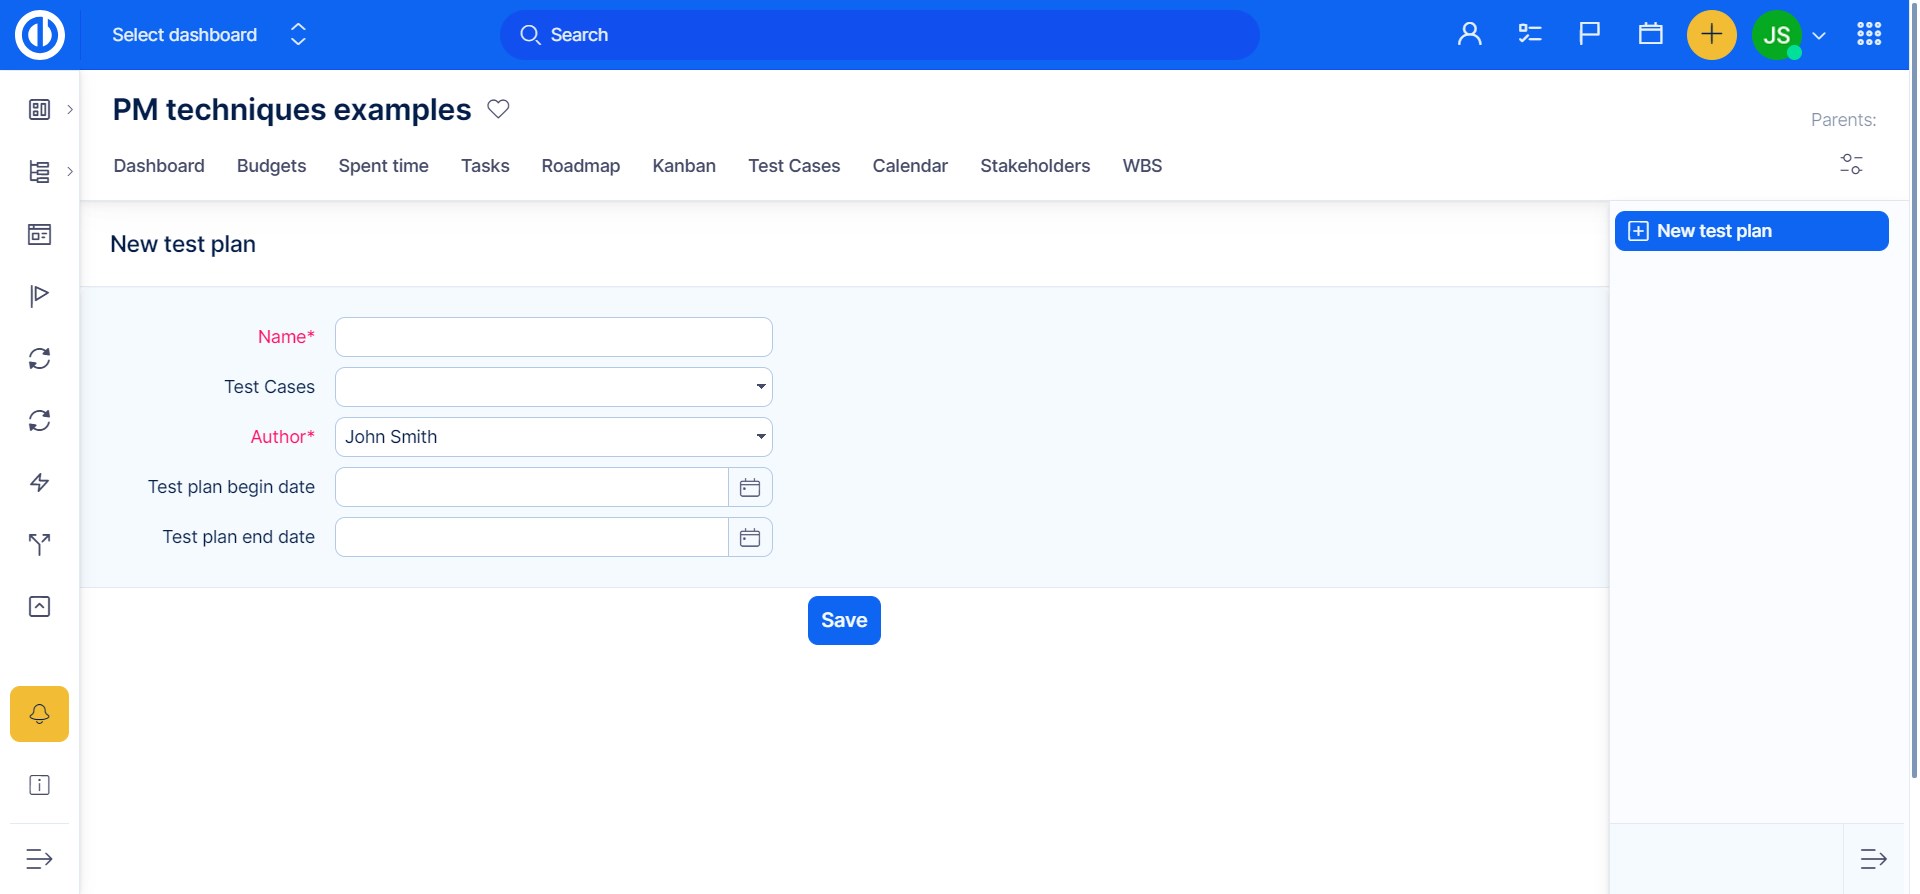Open calendar picker for begin date
The image size is (1920, 894).
pos(750,487)
